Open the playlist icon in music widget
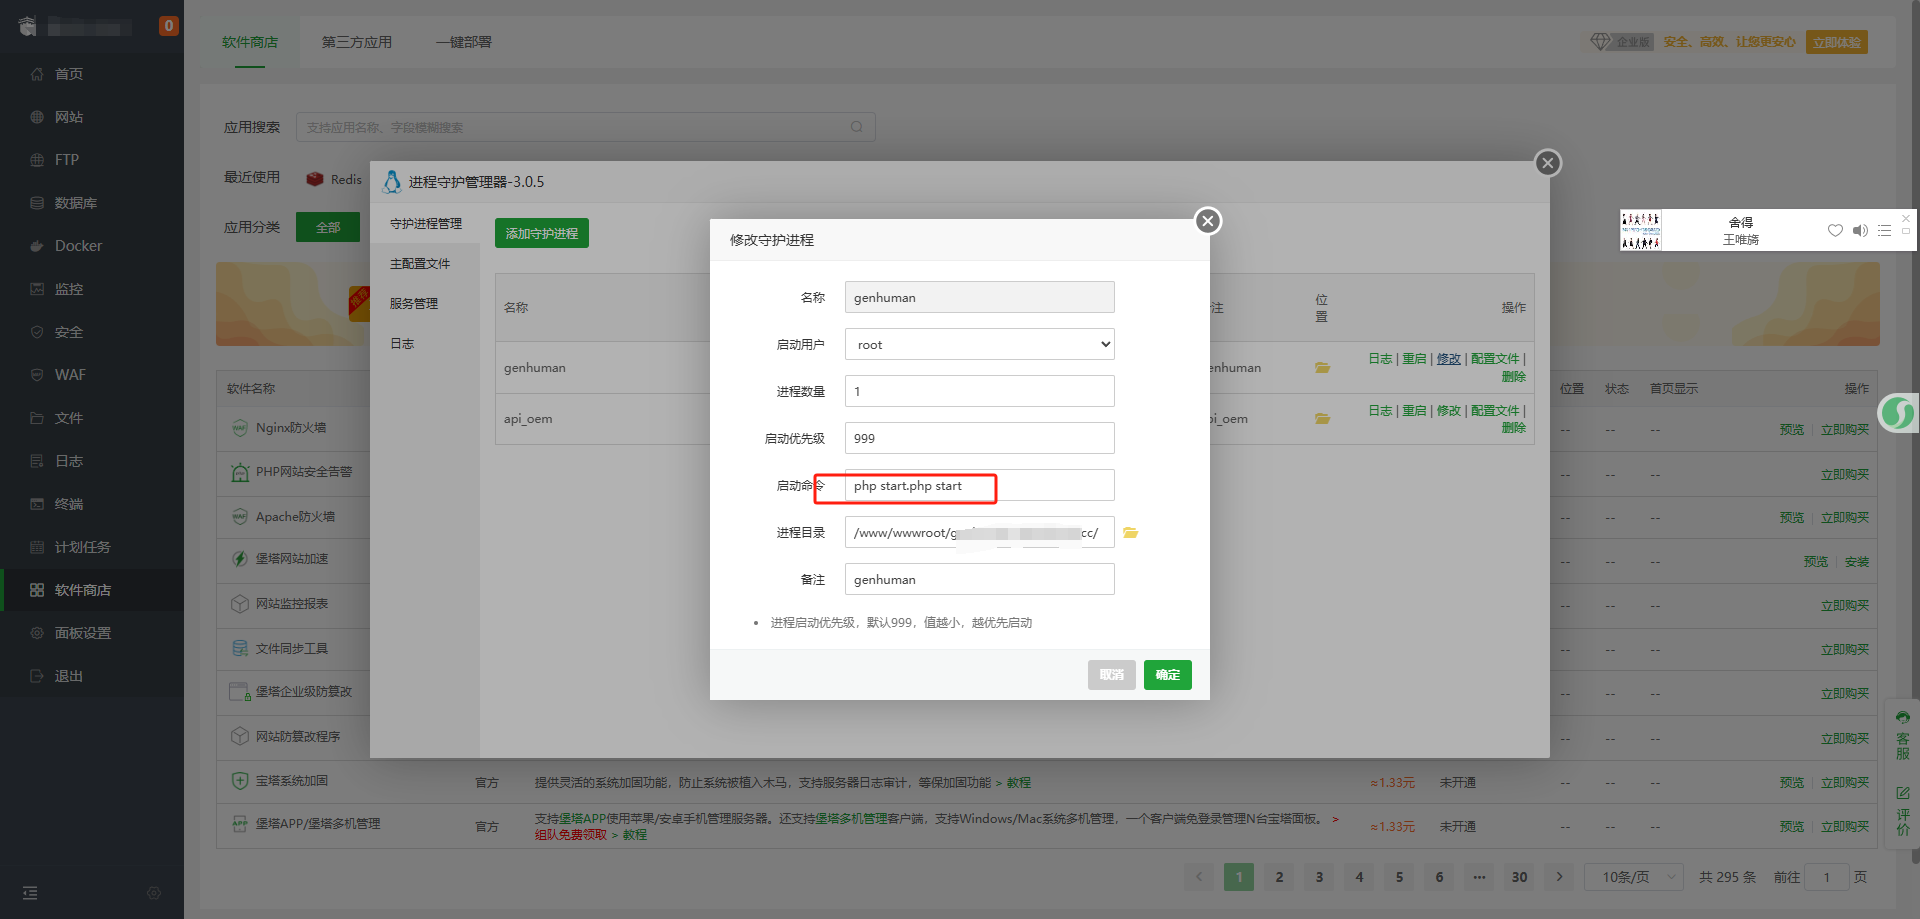The width and height of the screenshot is (1920, 919). pos(1884,230)
